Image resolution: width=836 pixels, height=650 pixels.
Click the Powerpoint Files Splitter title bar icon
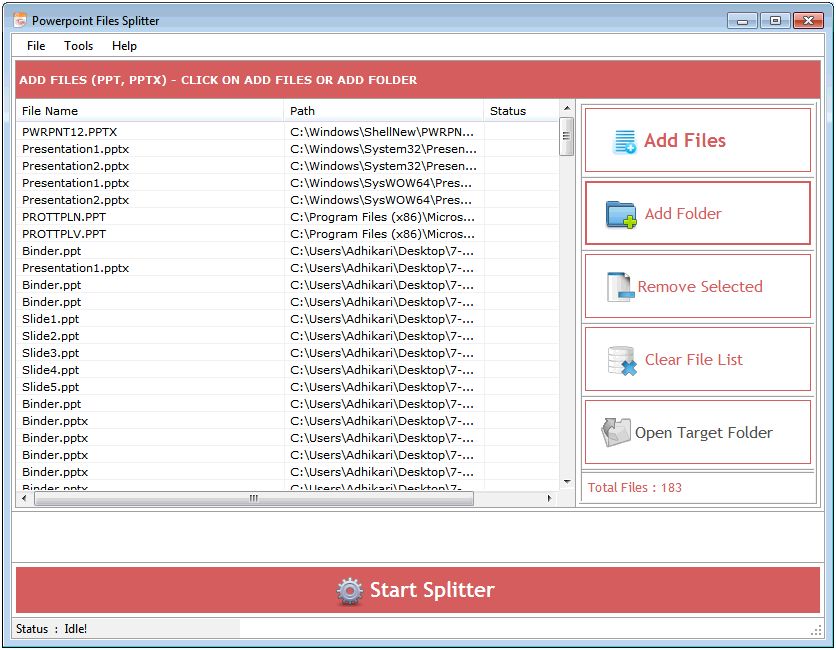tap(20, 20)
